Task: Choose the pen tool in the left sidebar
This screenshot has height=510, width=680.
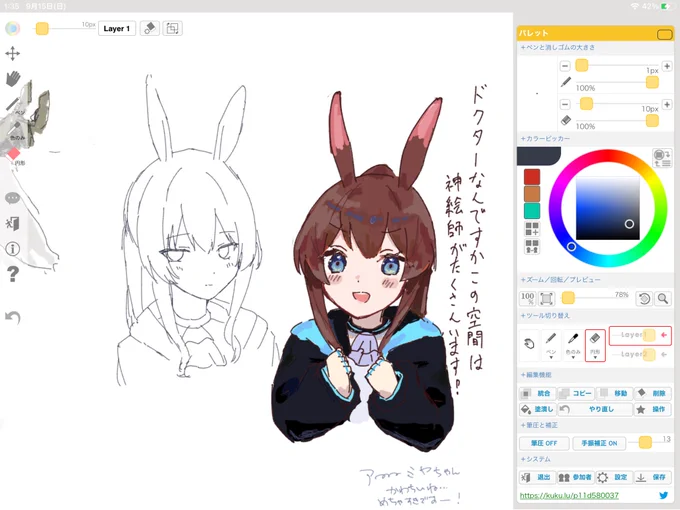Action: click(x=14, y=105)
